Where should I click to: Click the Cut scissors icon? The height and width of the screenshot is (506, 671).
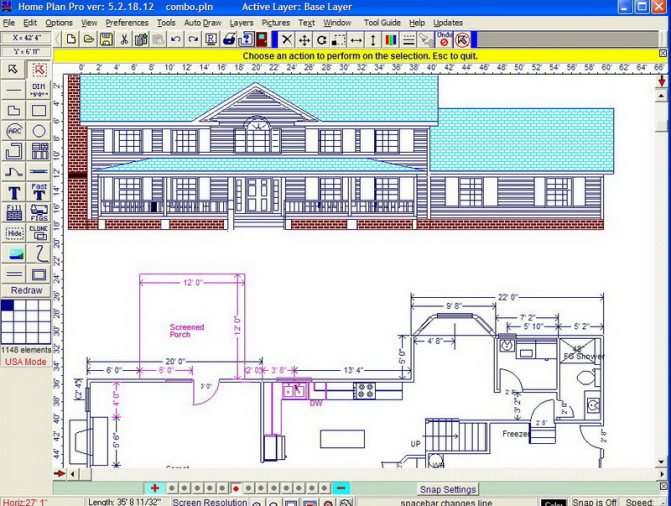124,40
